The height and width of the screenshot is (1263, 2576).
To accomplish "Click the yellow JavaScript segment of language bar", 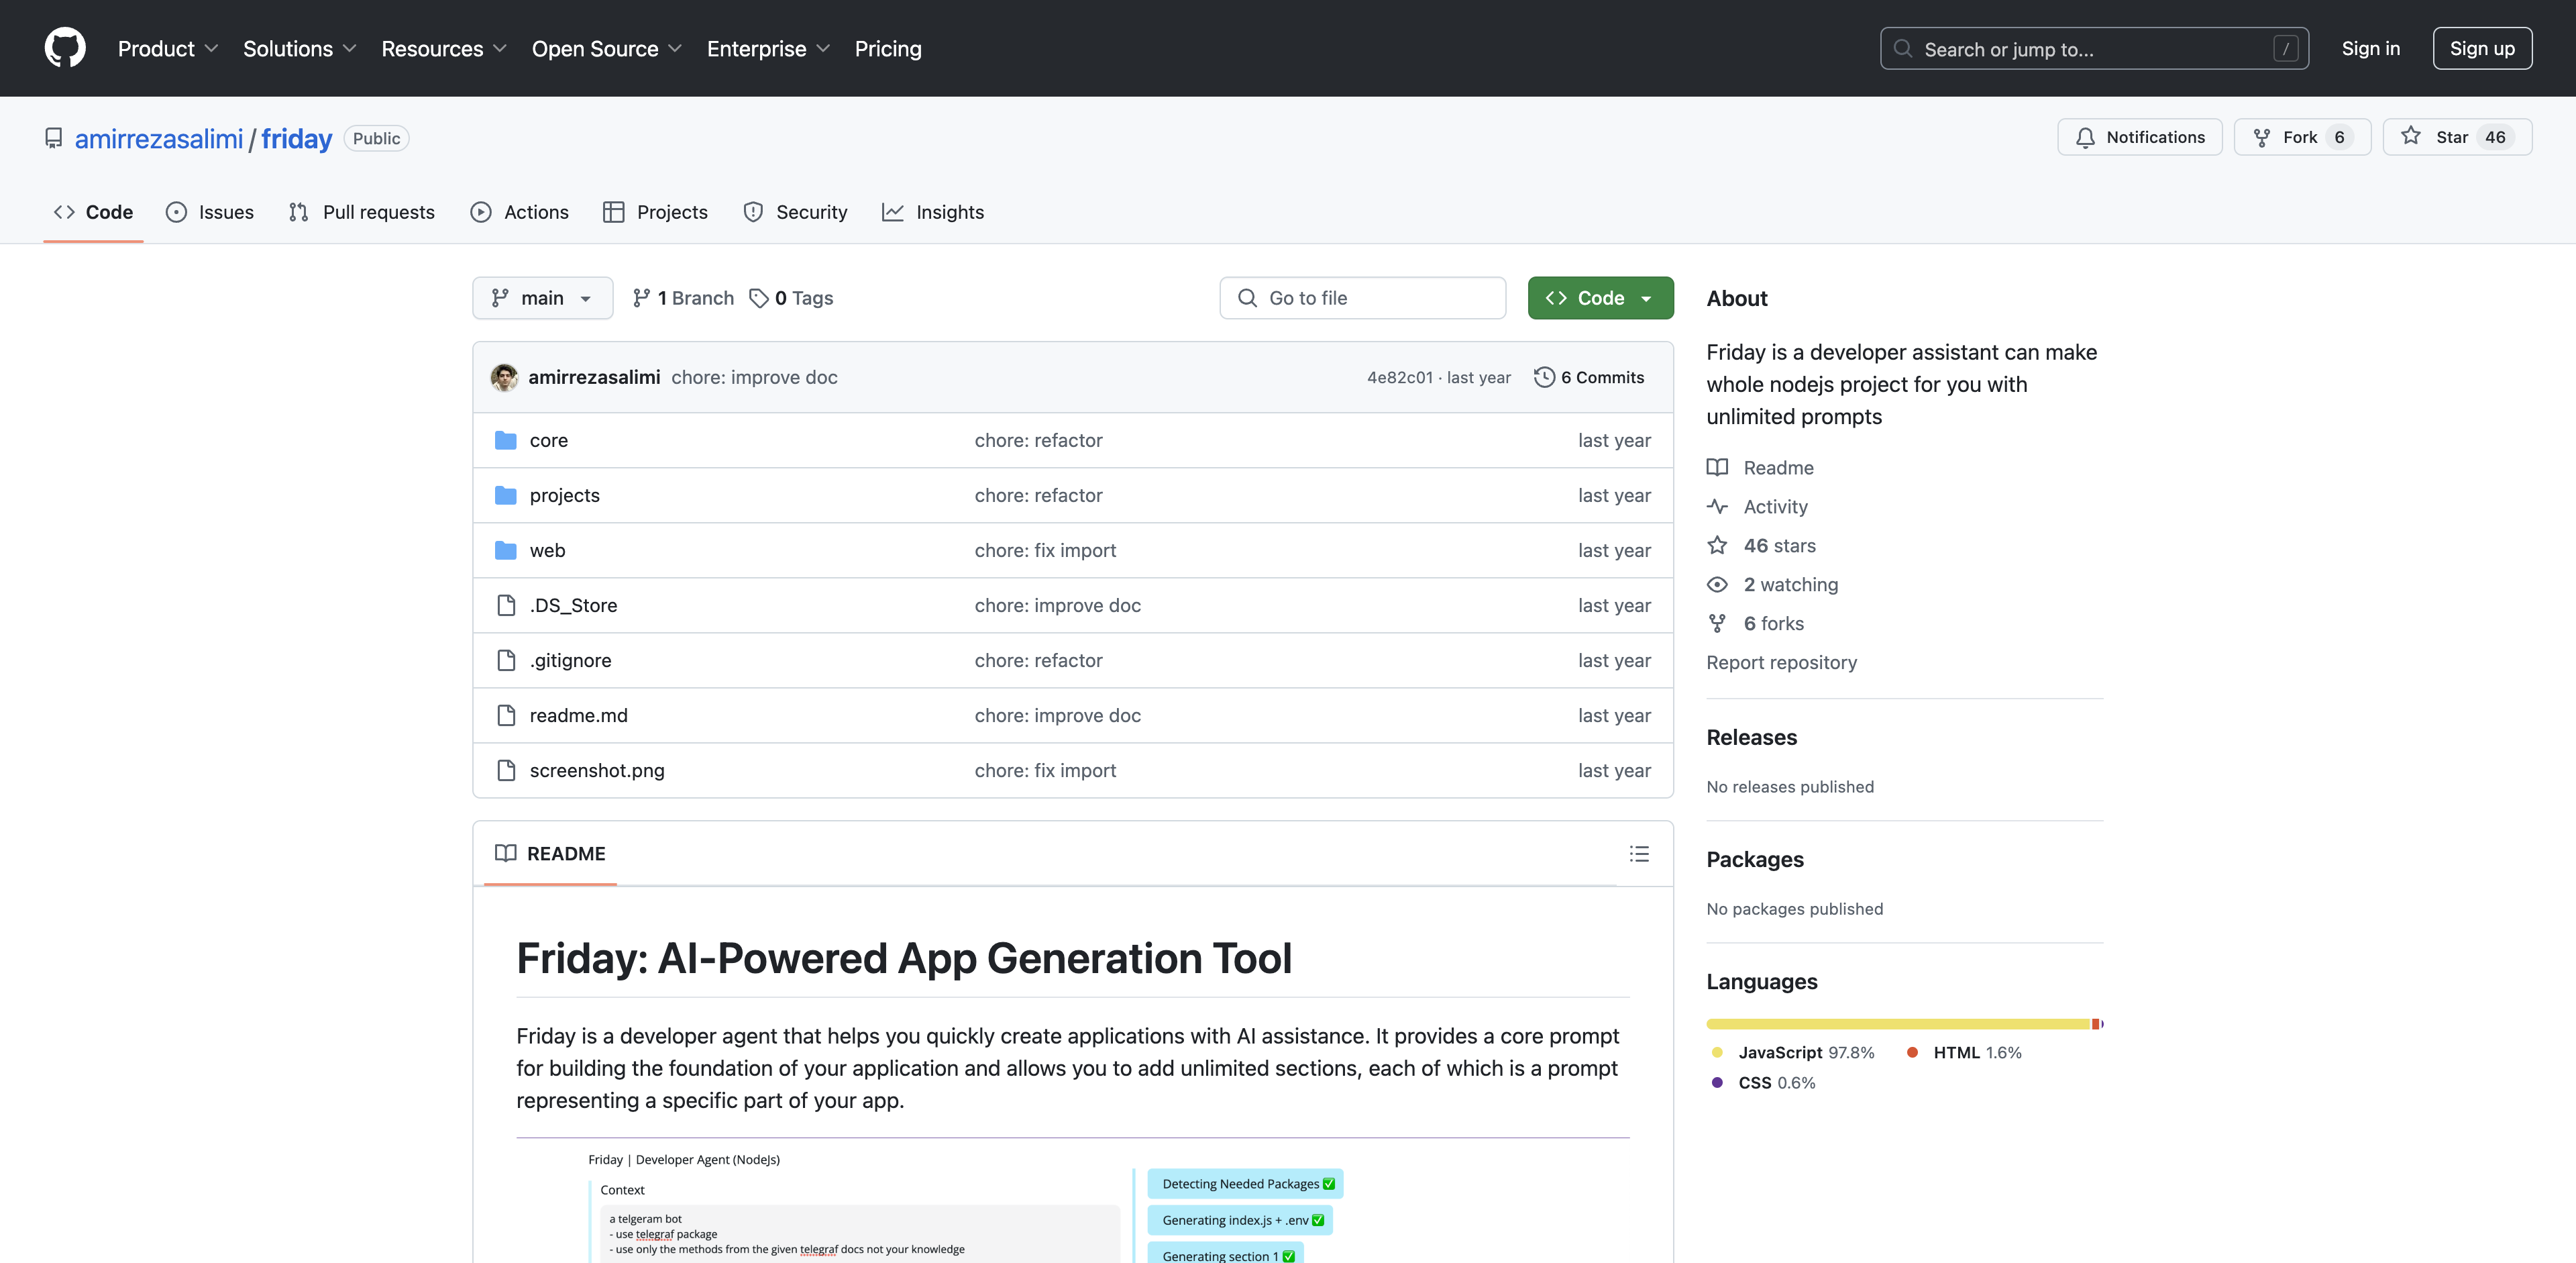I will click(1898, 1024).
